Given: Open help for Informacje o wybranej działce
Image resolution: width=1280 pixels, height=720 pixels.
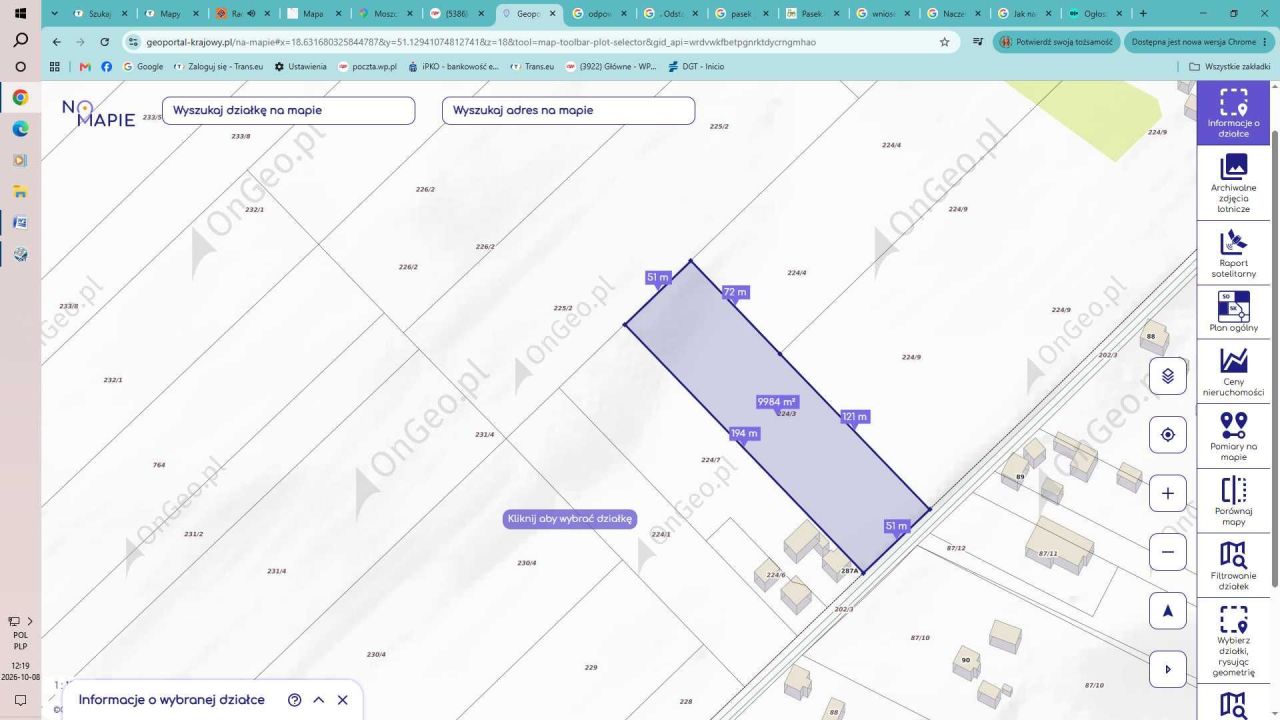Looking at the screenshot, I should coord(294,700).
